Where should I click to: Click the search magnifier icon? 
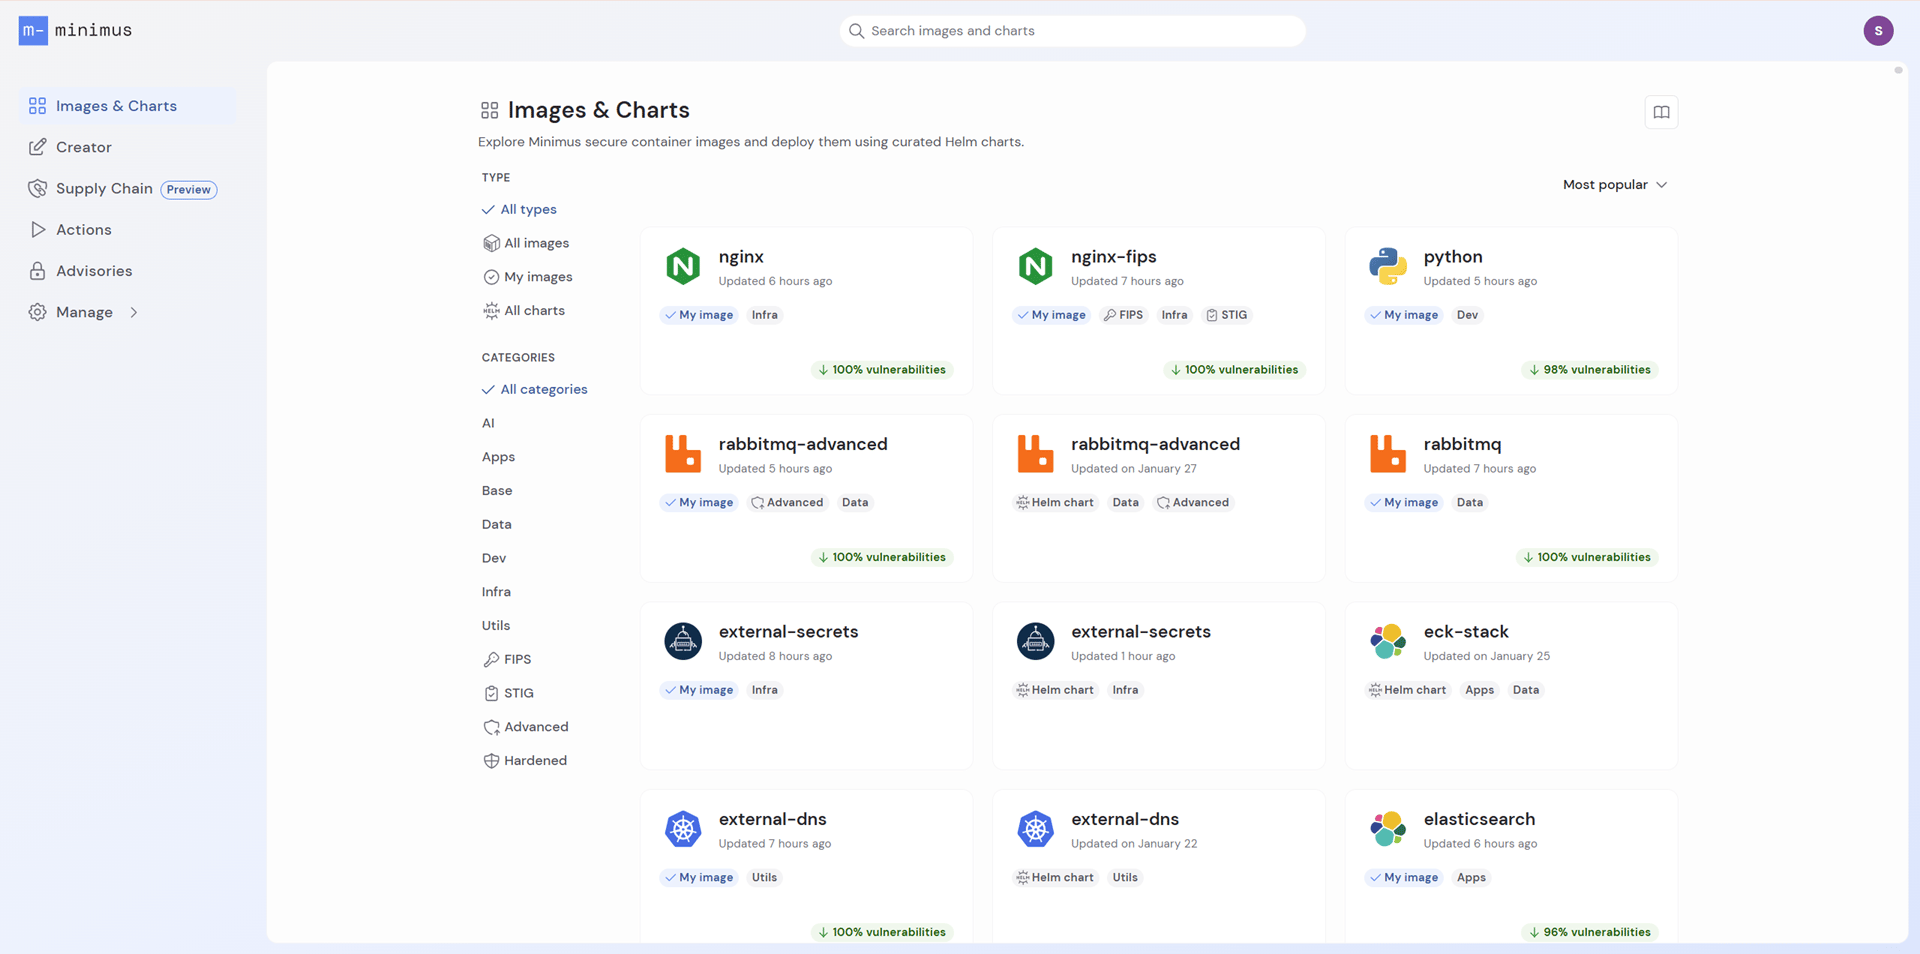click(x=856, y=31)
